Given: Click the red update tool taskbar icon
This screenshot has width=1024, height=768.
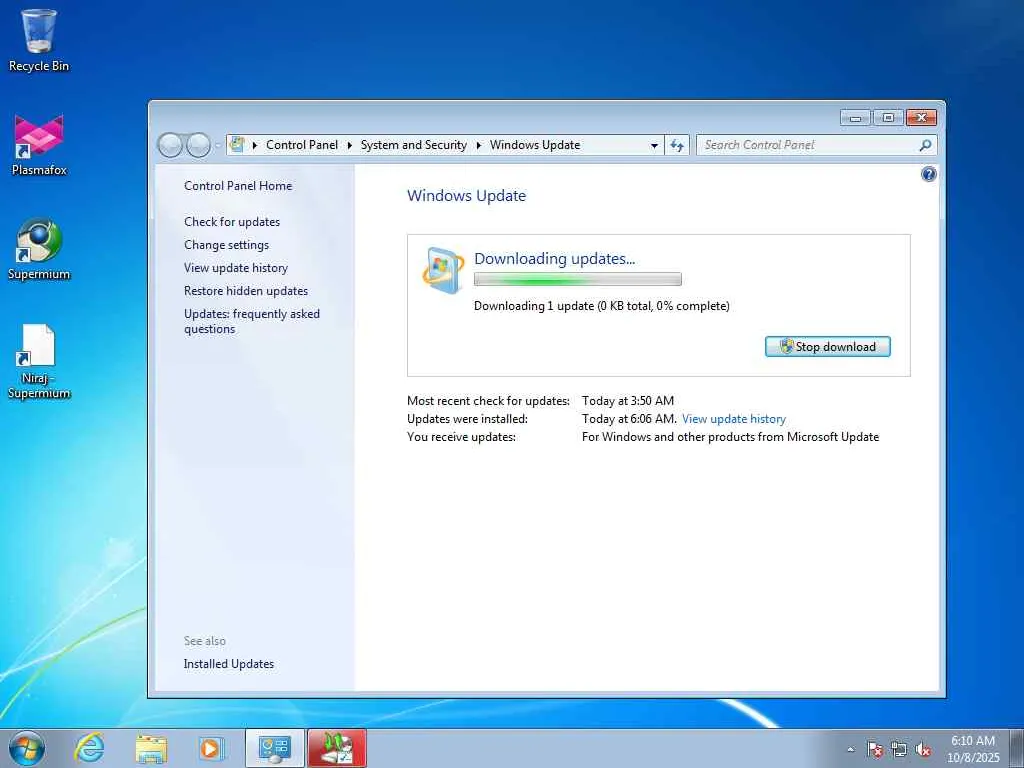Looking at the screenshot, I should [337, 748].
